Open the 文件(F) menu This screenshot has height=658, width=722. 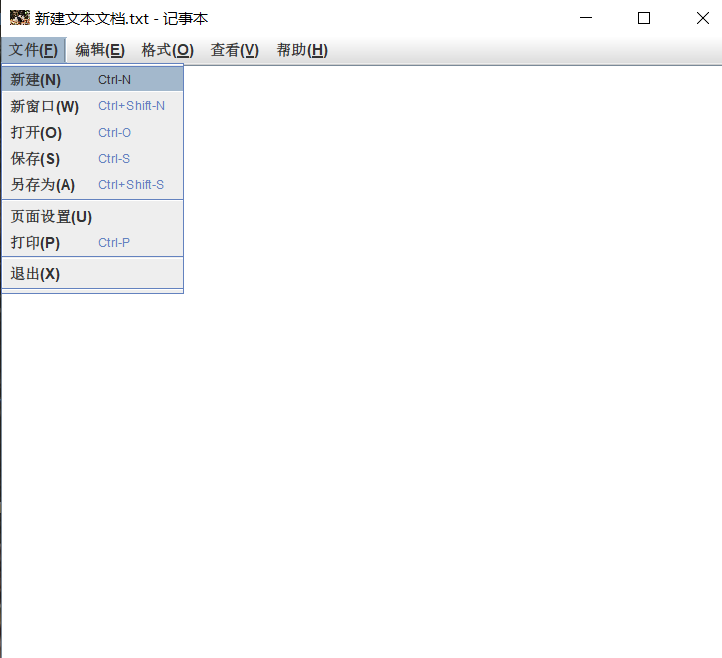tap(33, 50)
